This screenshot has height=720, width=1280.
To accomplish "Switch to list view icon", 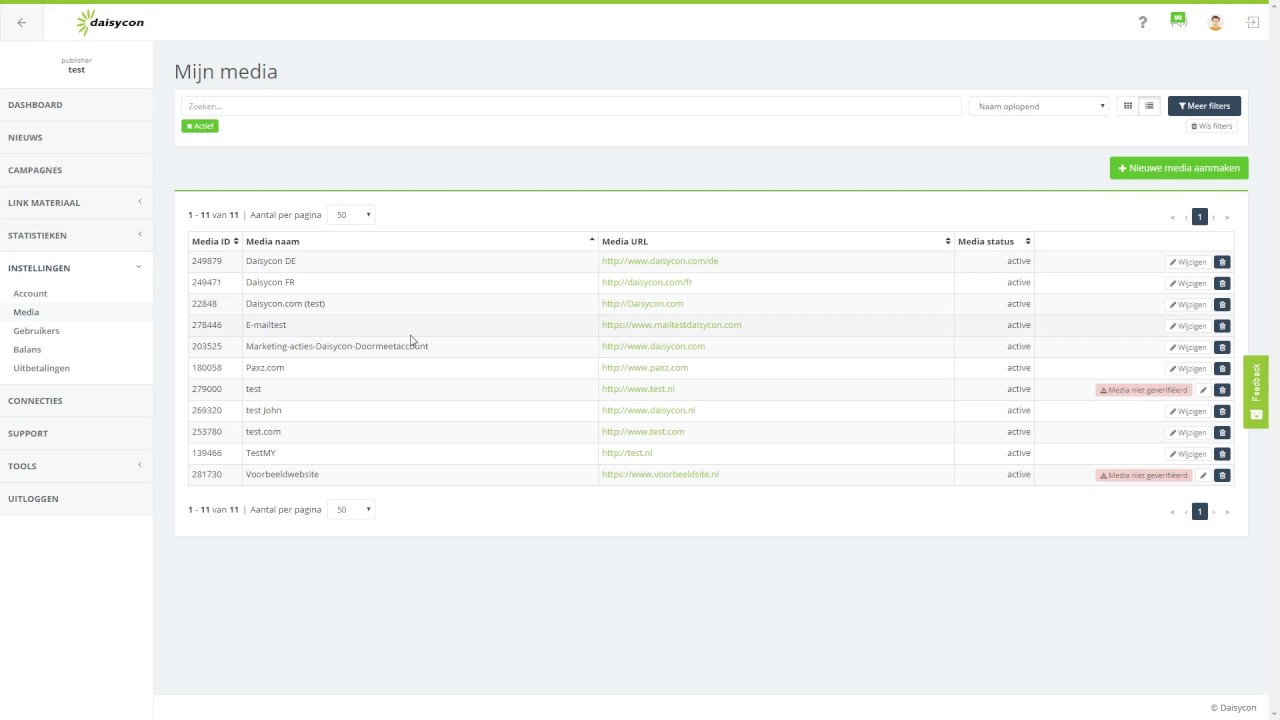I will 1150,106.
